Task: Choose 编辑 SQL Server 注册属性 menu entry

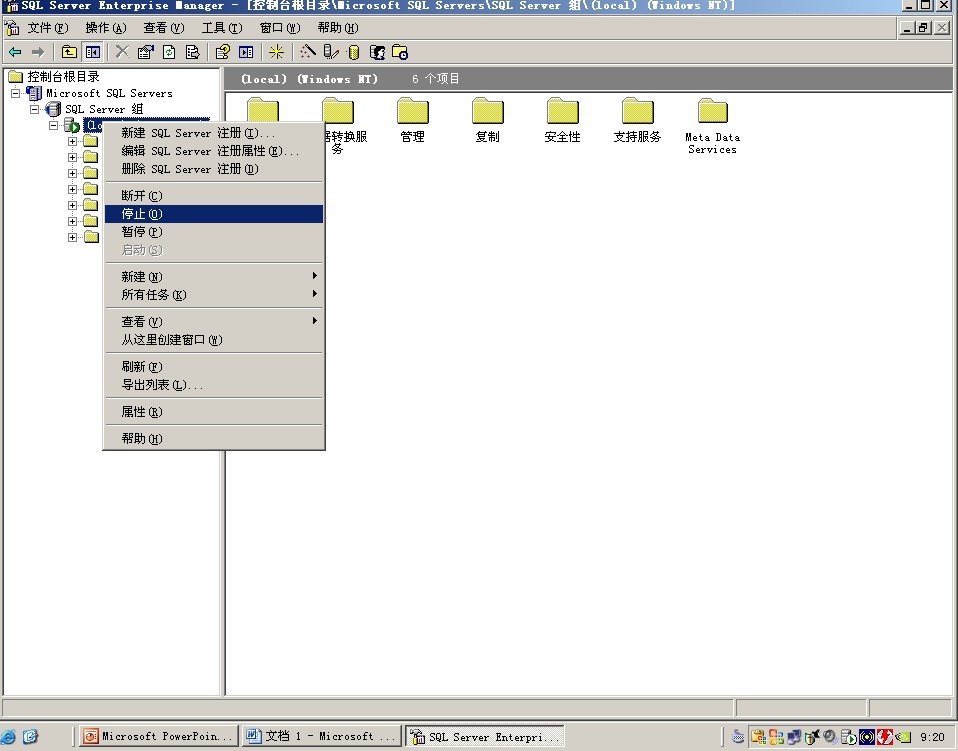Action: [x=214, y=151]
